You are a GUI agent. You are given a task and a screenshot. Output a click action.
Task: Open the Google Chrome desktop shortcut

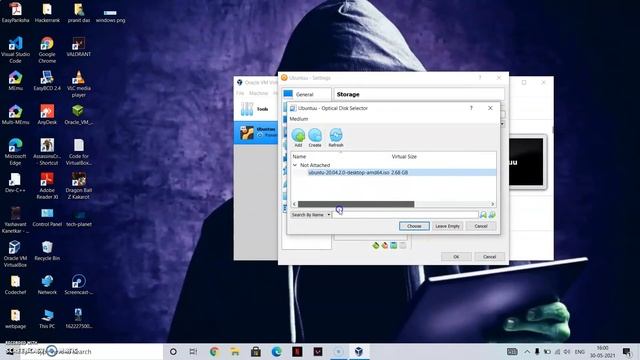47,49
